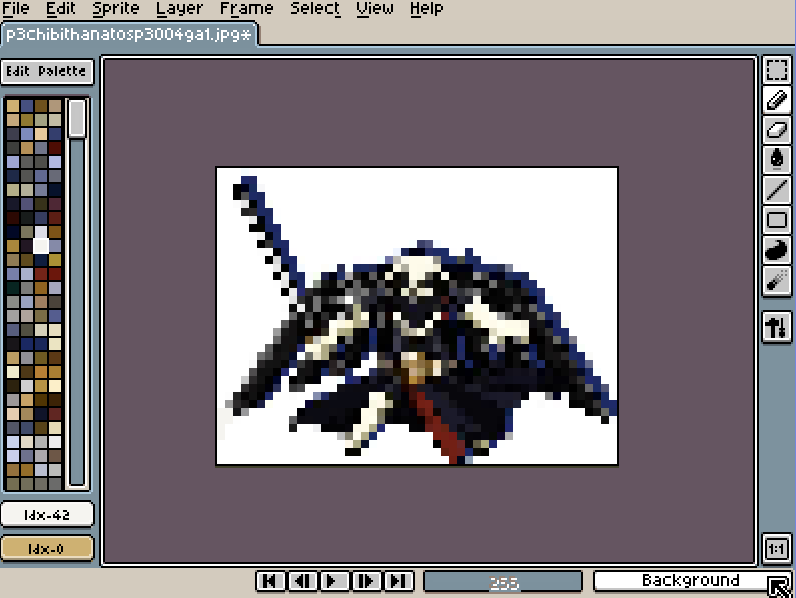Select the blob contour tool
Viewport: 796px width, 598px height.
coord(777,250)
